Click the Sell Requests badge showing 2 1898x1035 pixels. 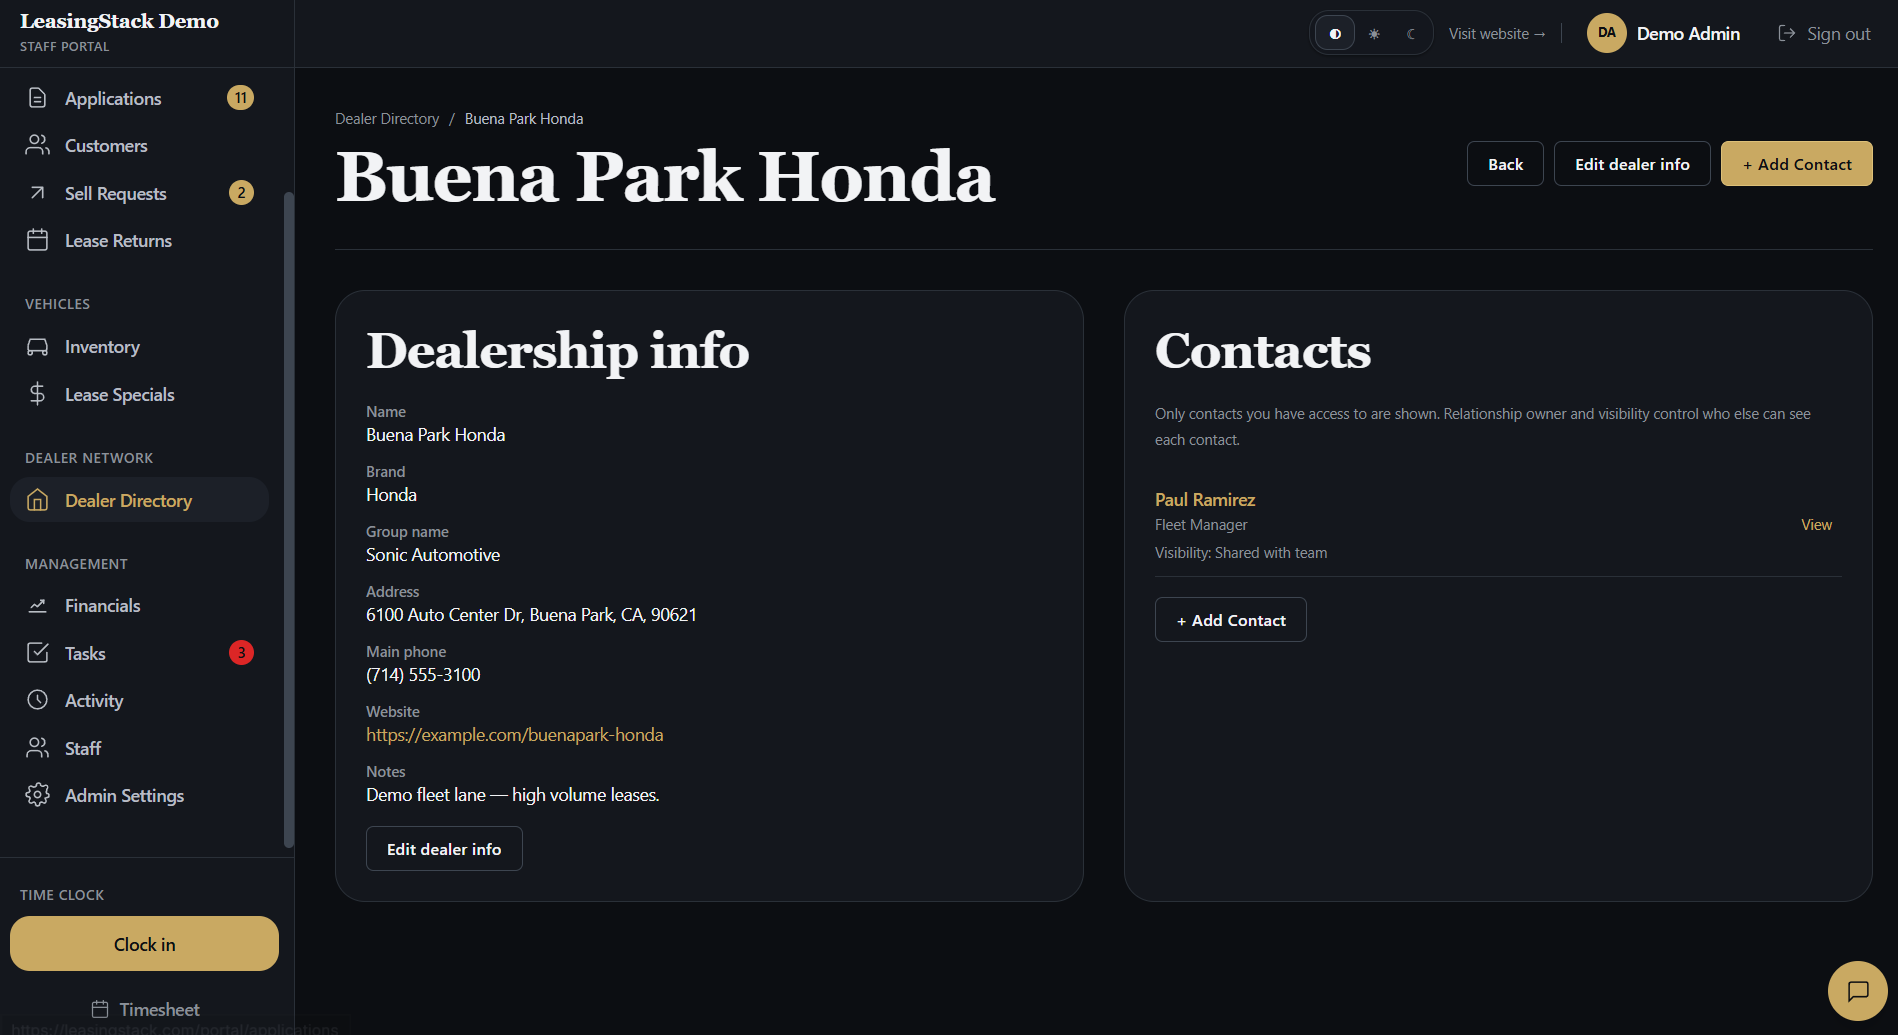241,193
